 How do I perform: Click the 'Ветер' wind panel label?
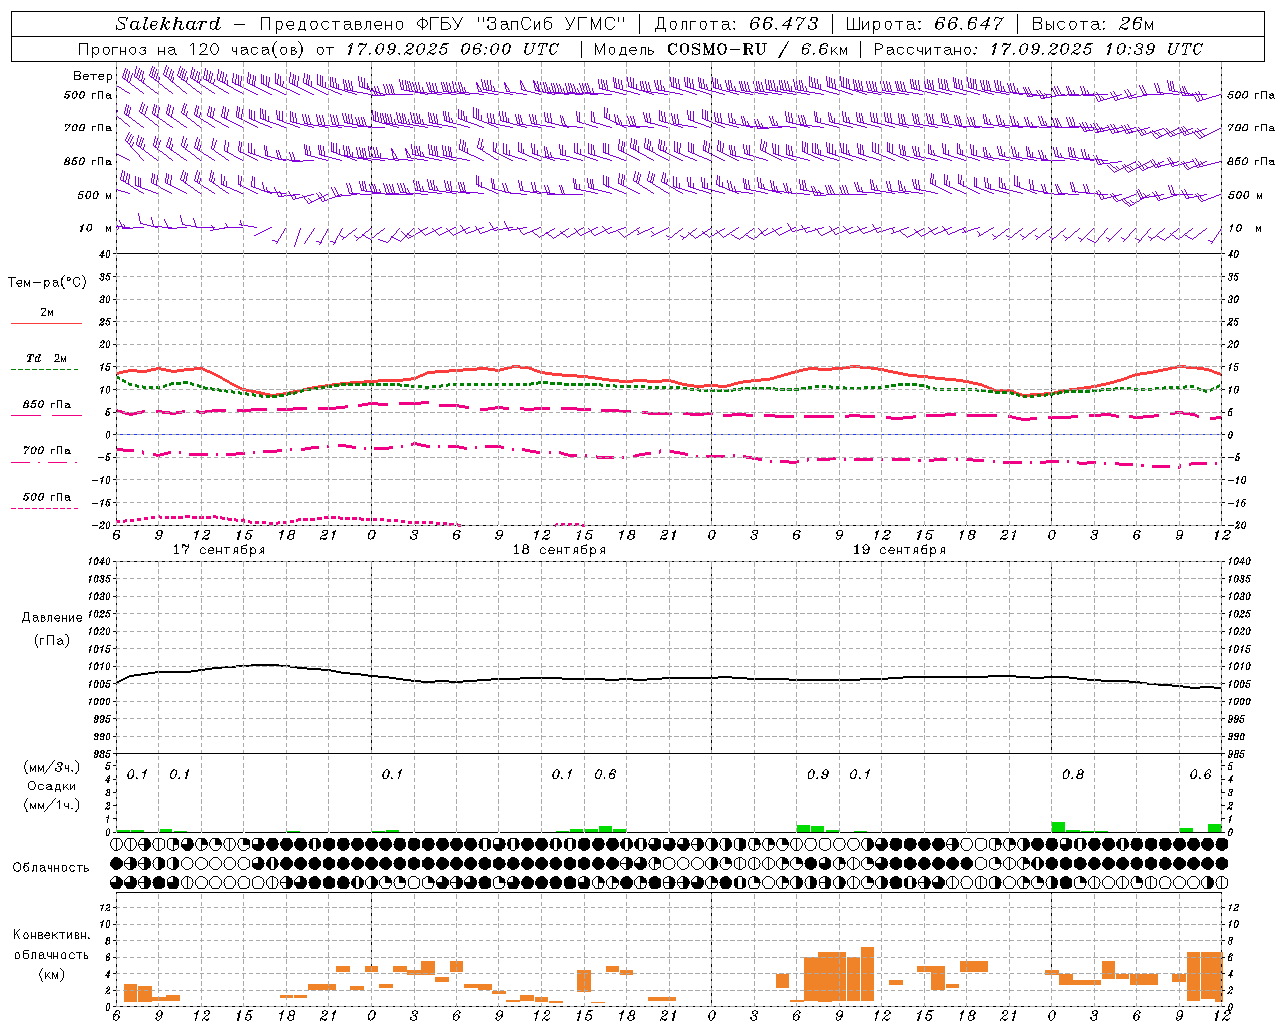(92, 76)
